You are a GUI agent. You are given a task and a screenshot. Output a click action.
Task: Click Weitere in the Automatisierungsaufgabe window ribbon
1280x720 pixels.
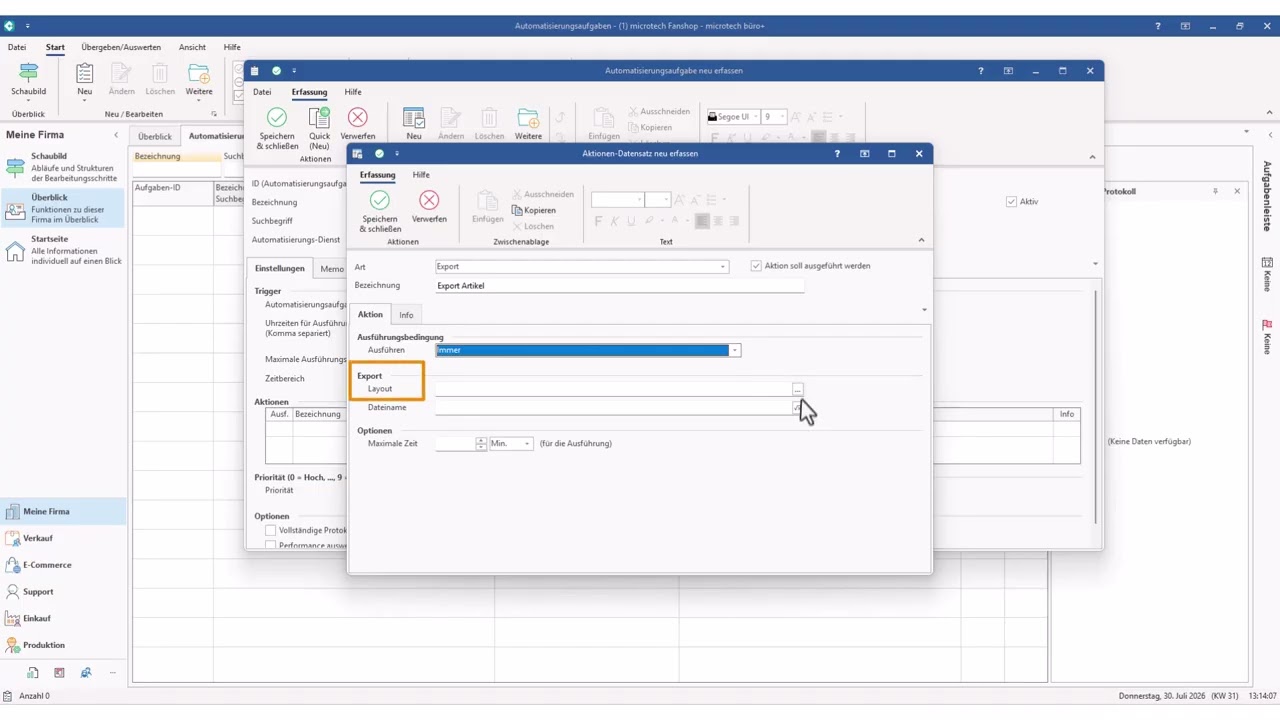(x=528, y=123)
